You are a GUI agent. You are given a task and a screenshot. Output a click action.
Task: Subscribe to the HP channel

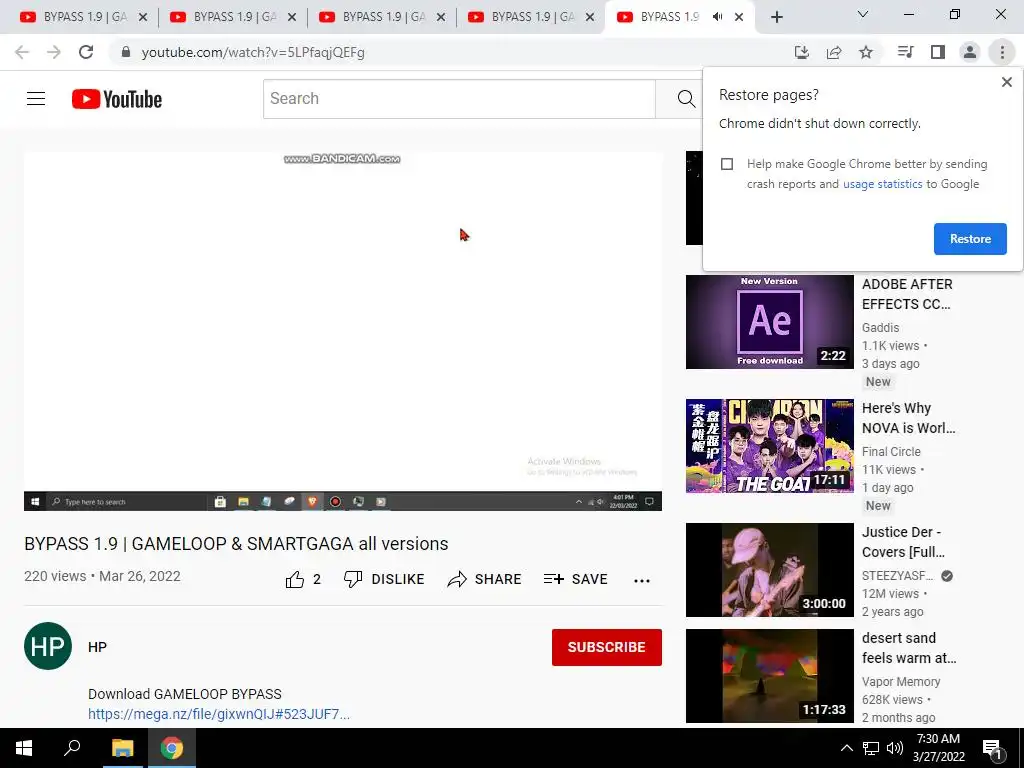pyautogui.click(x=607, y=647)
